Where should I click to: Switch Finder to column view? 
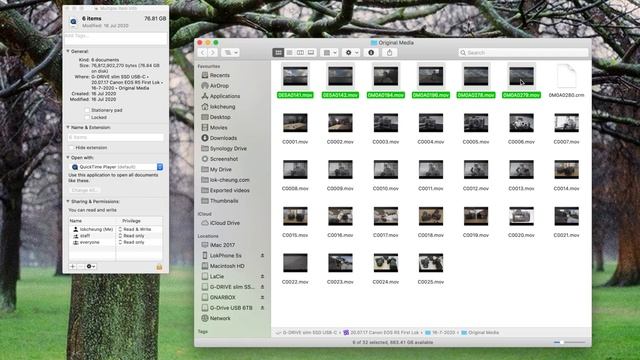pos(300,53)
